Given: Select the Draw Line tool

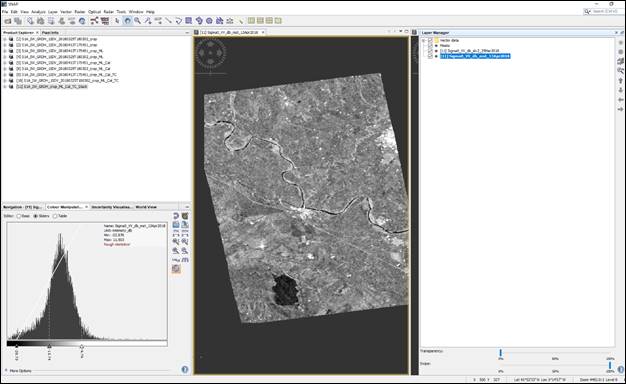Looking at the screenshot, I should (x=168, y=21).
